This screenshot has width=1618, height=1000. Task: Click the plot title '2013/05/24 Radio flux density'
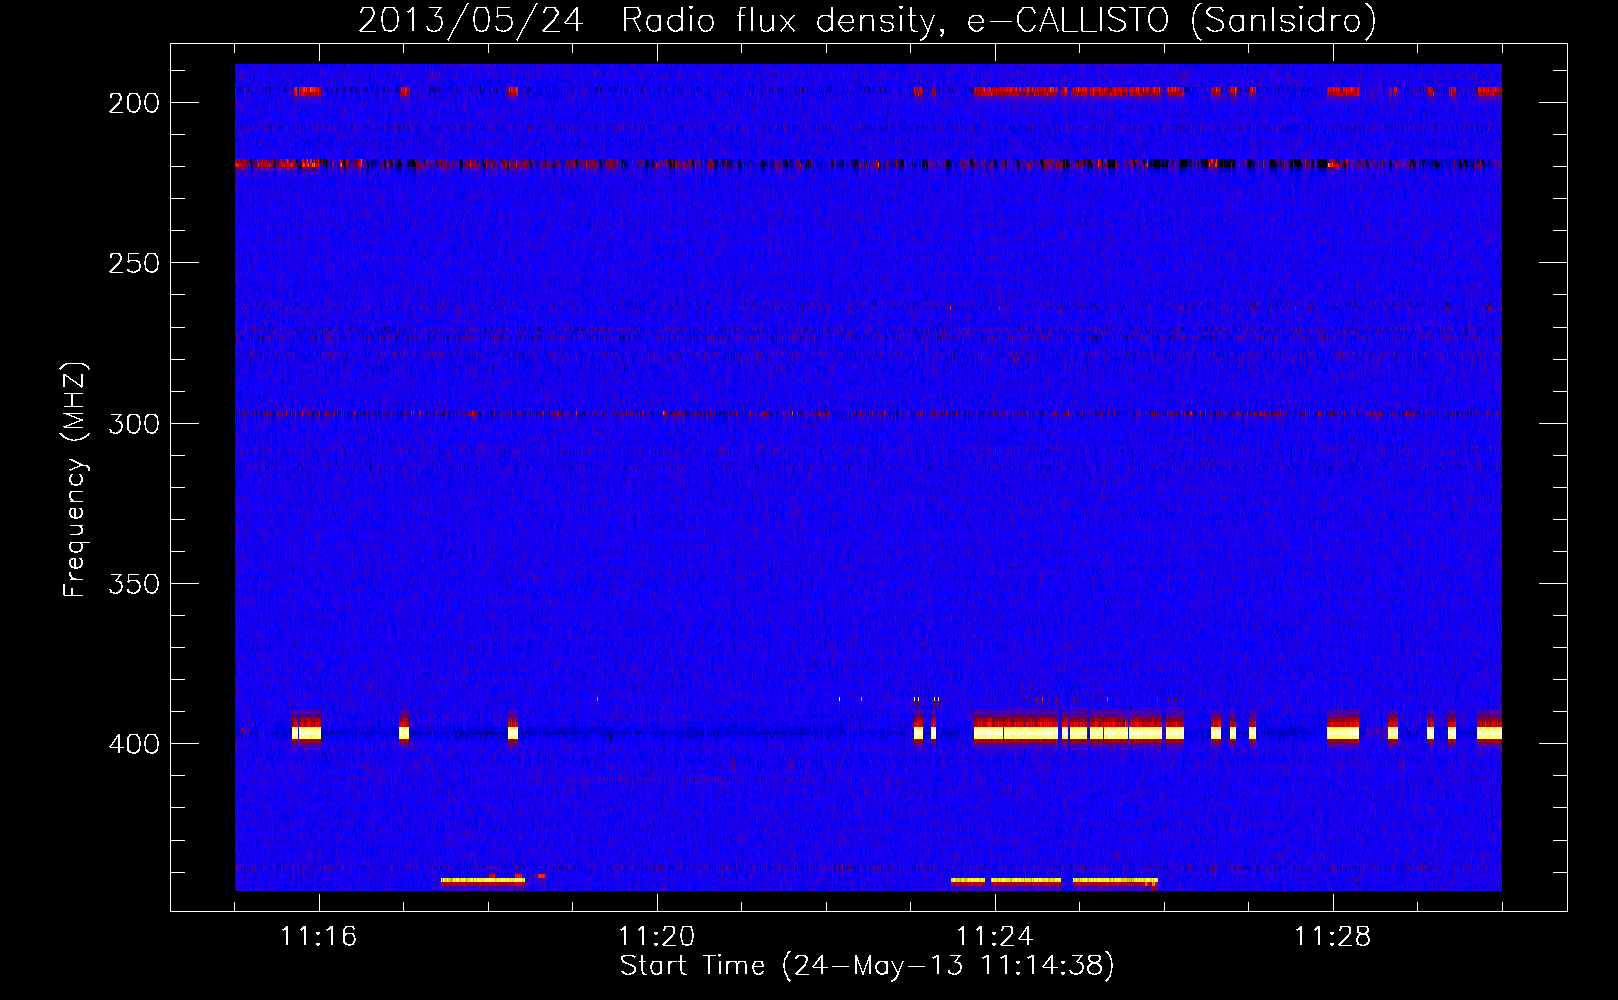point(650,20)
